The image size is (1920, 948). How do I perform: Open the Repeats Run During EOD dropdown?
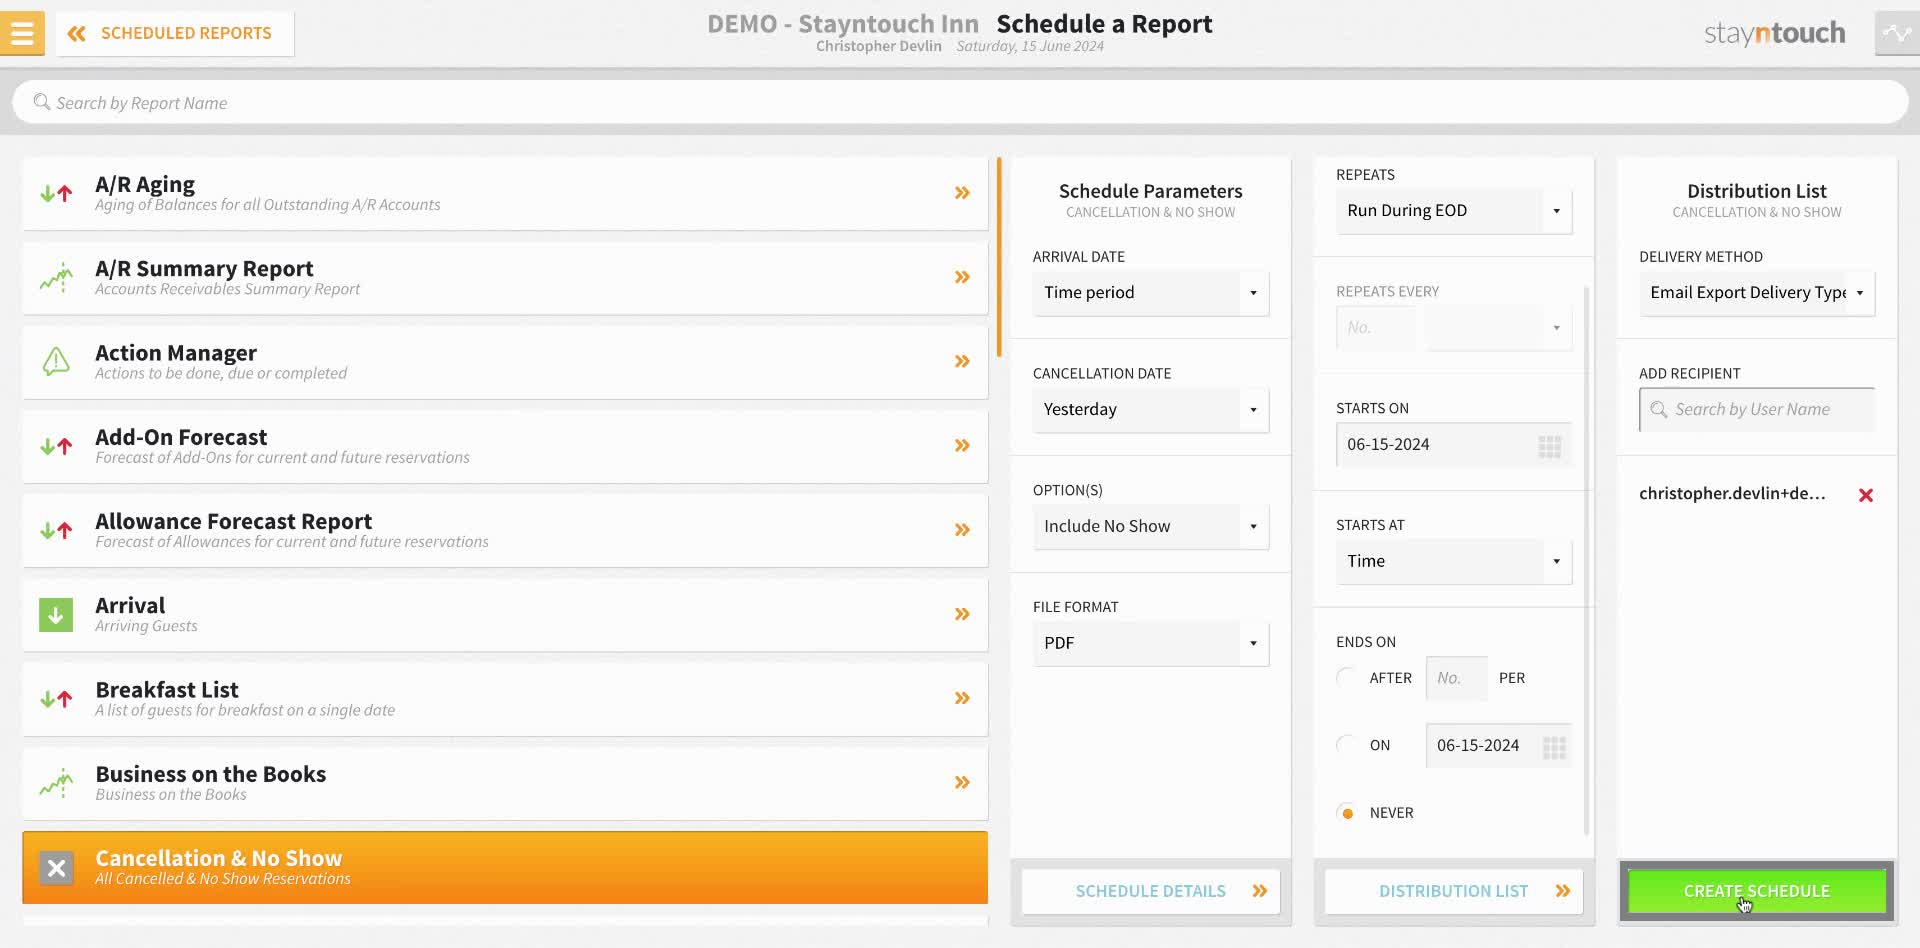click(x=1454, y=211)
